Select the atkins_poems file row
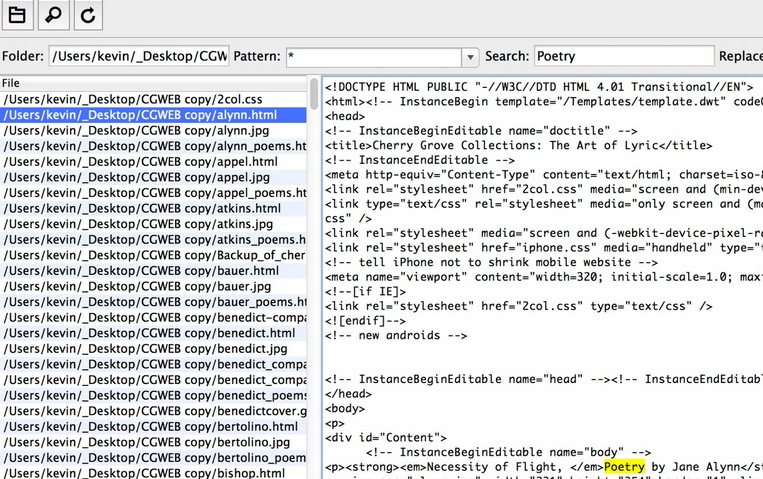 pos(153,240)
